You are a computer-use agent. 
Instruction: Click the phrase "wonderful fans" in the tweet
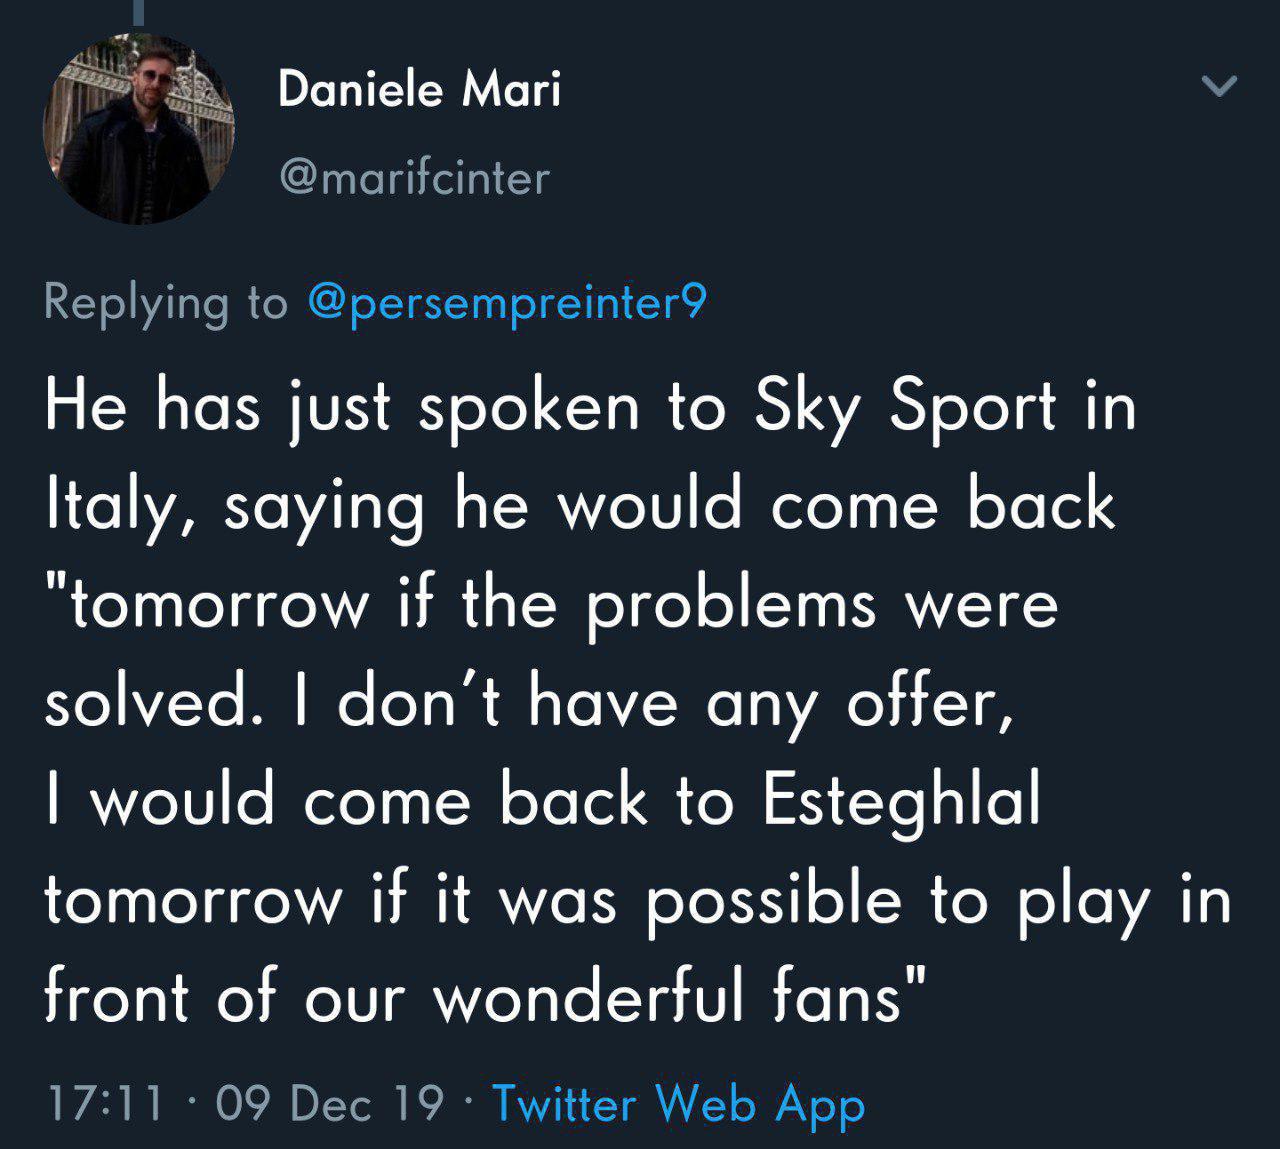pos(670,999)
